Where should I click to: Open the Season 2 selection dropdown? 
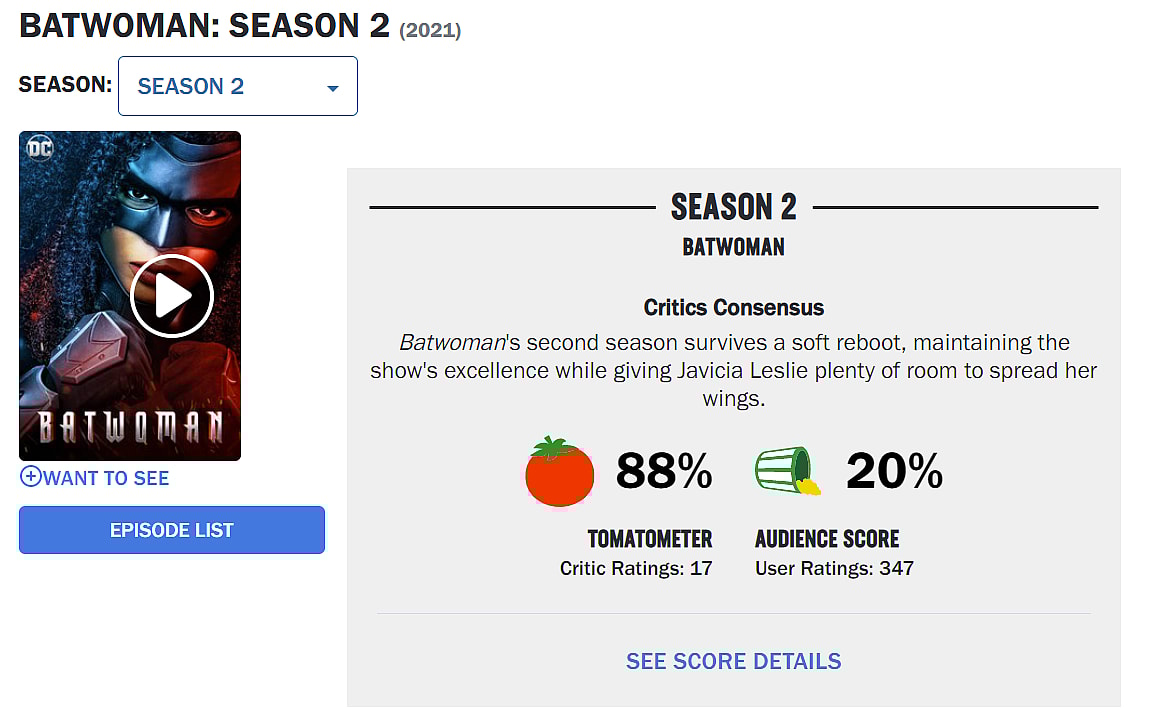237,86
